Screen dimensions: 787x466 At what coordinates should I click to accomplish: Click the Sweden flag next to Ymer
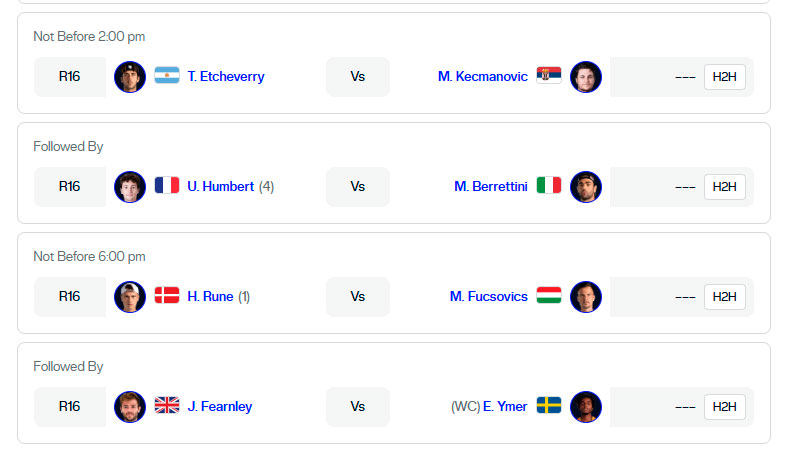(549, 406)
